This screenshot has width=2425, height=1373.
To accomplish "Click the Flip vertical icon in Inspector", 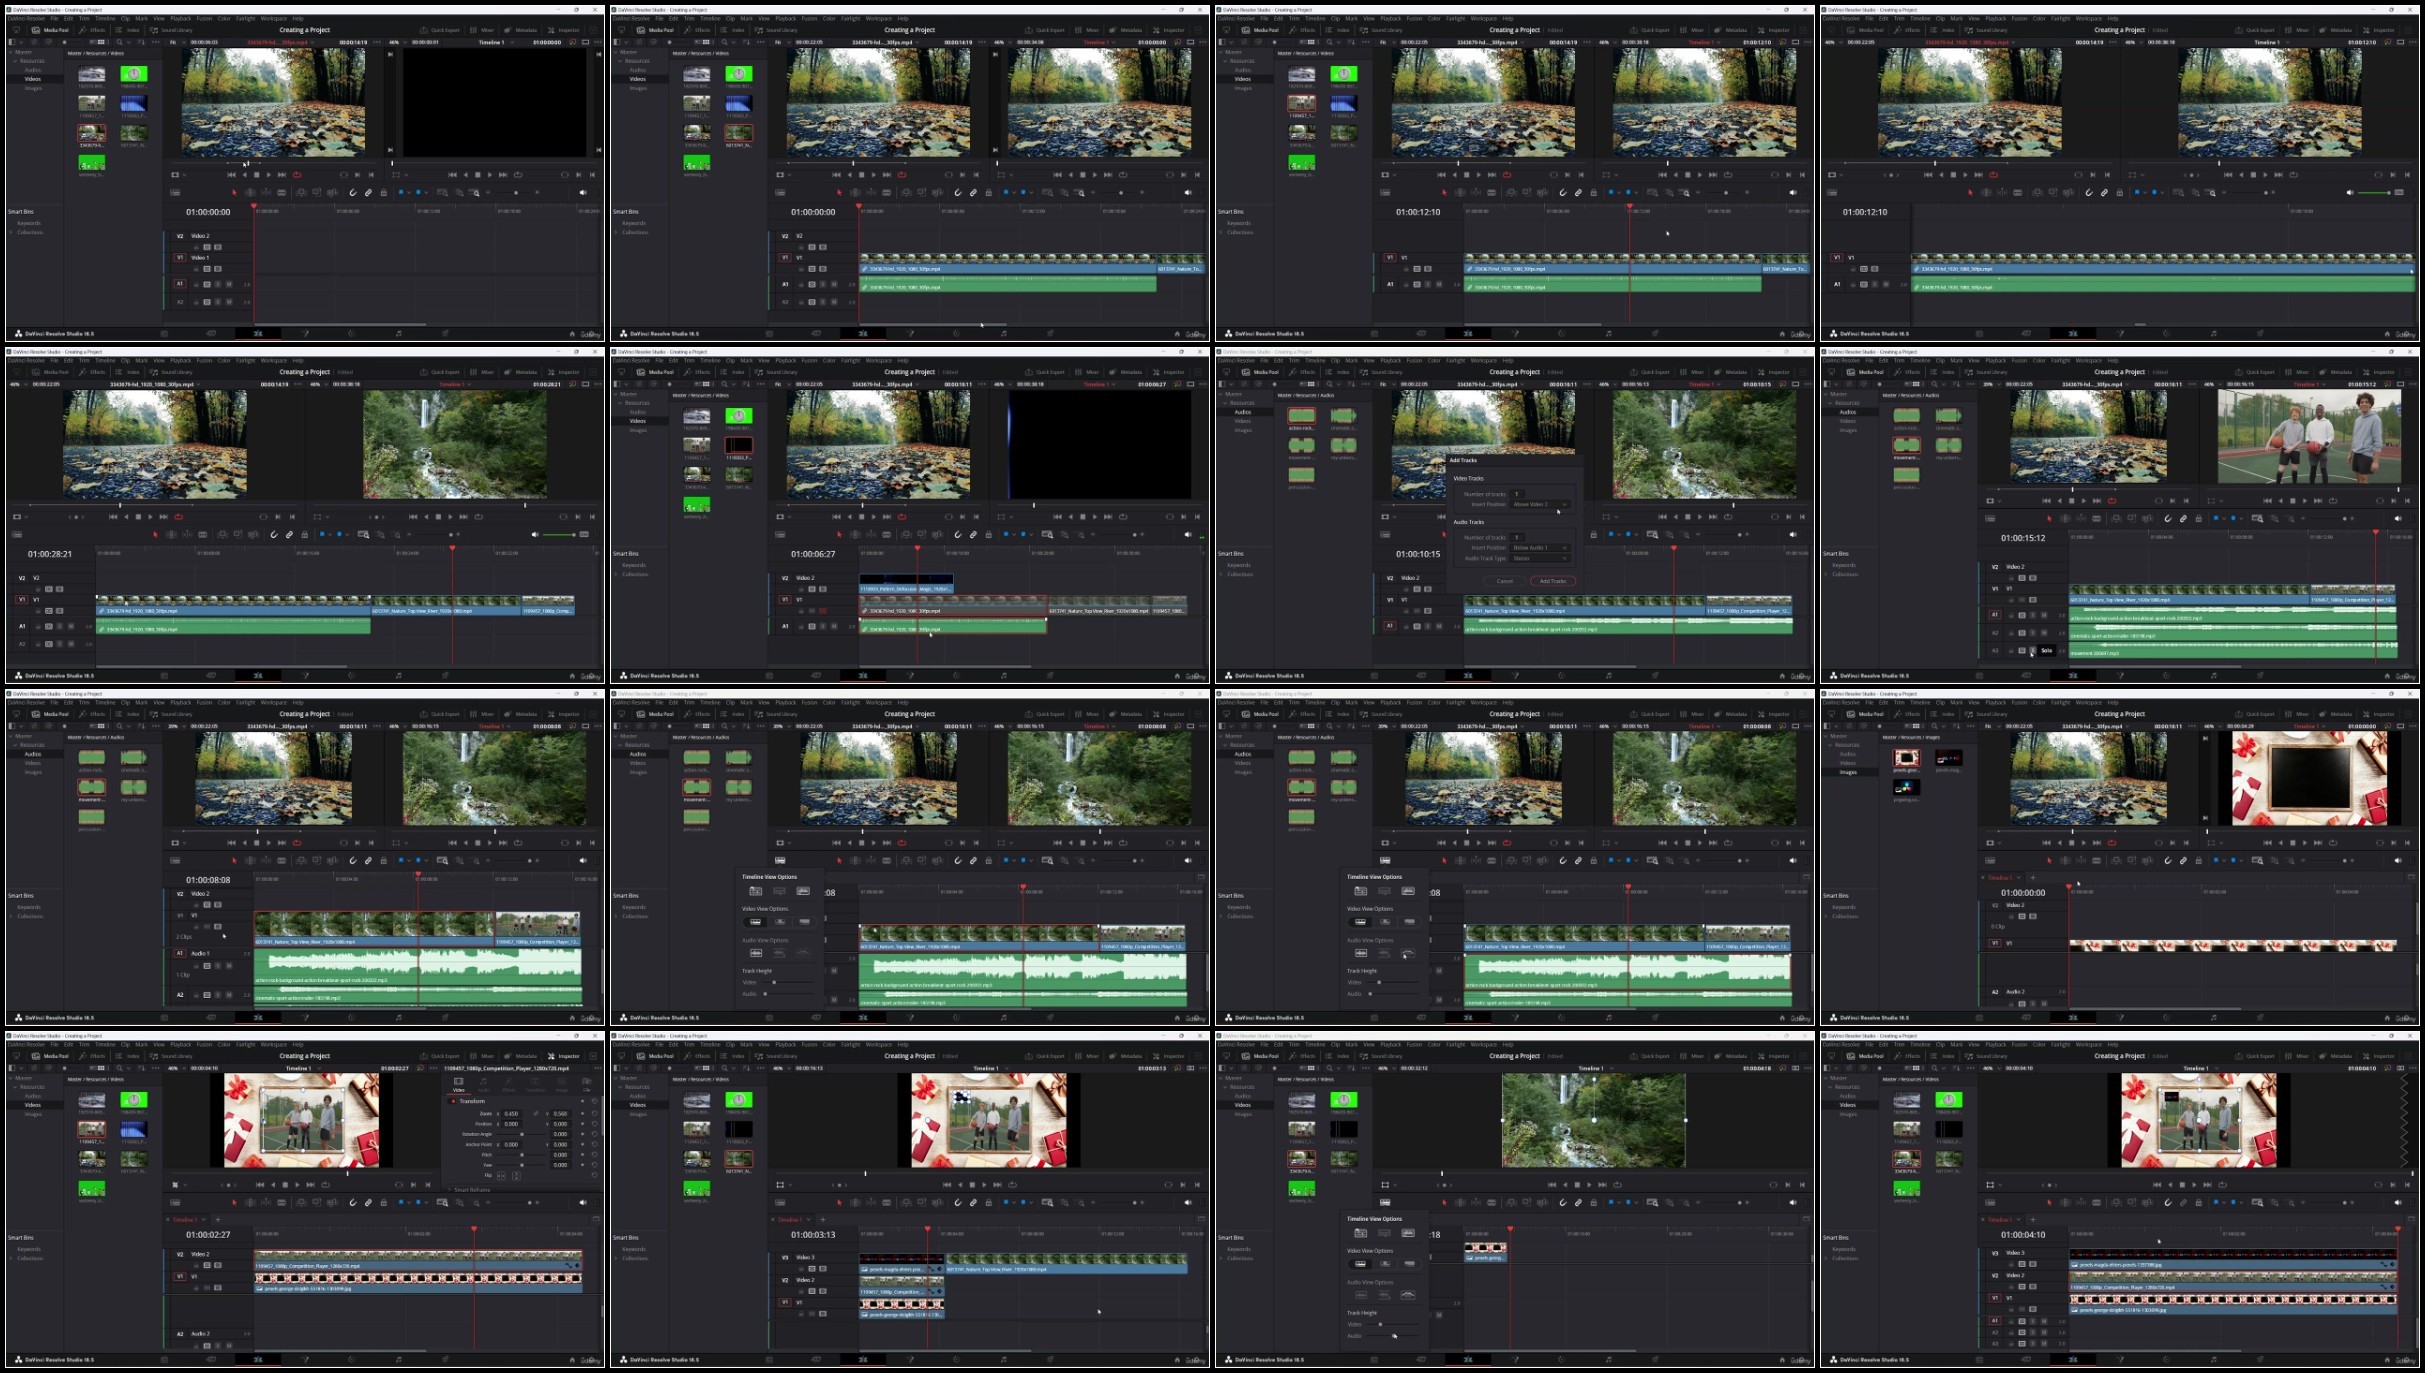I will [x=516, y=1175].
